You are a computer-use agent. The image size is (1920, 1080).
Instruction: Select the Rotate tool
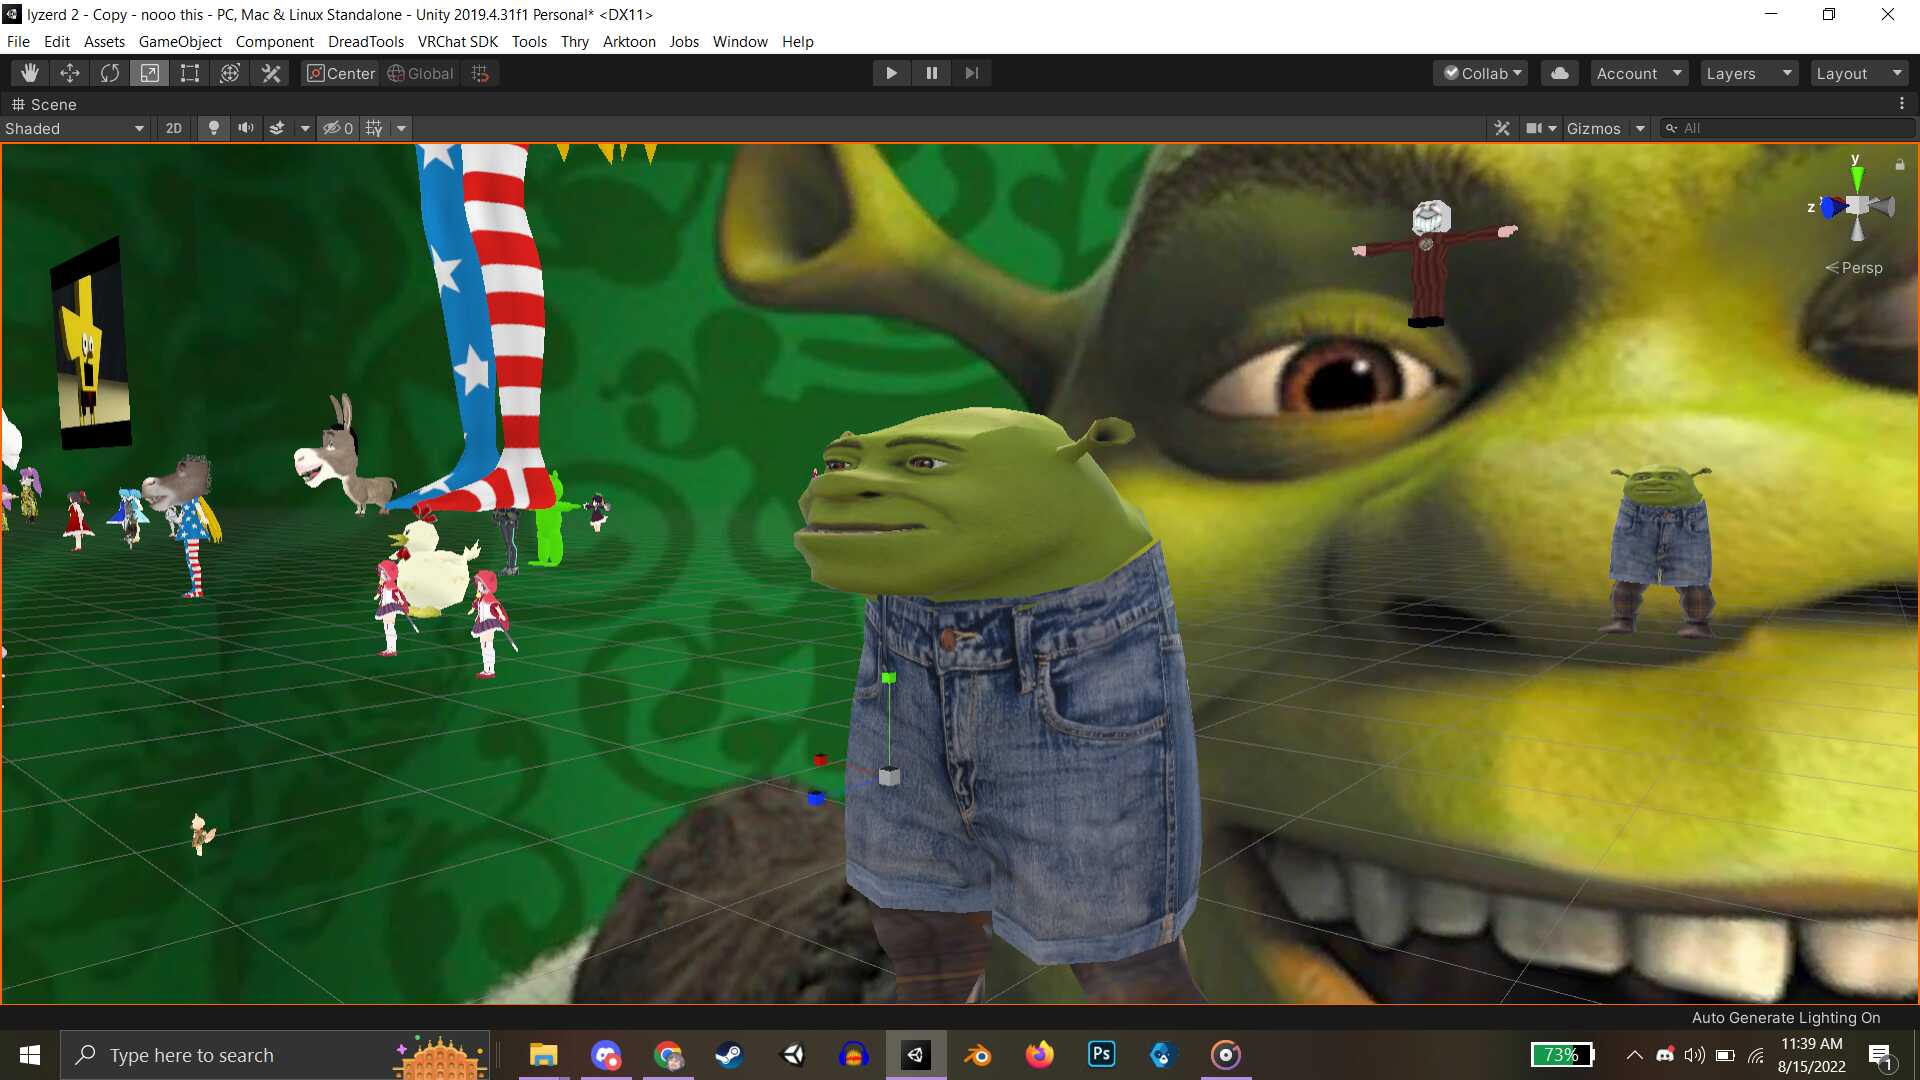[x=110, y=73]
